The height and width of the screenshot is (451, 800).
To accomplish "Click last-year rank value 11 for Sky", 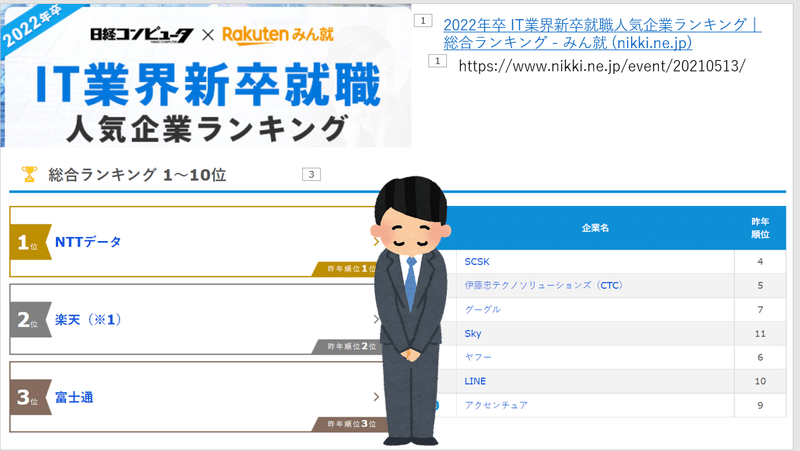I will pos(760,334).
